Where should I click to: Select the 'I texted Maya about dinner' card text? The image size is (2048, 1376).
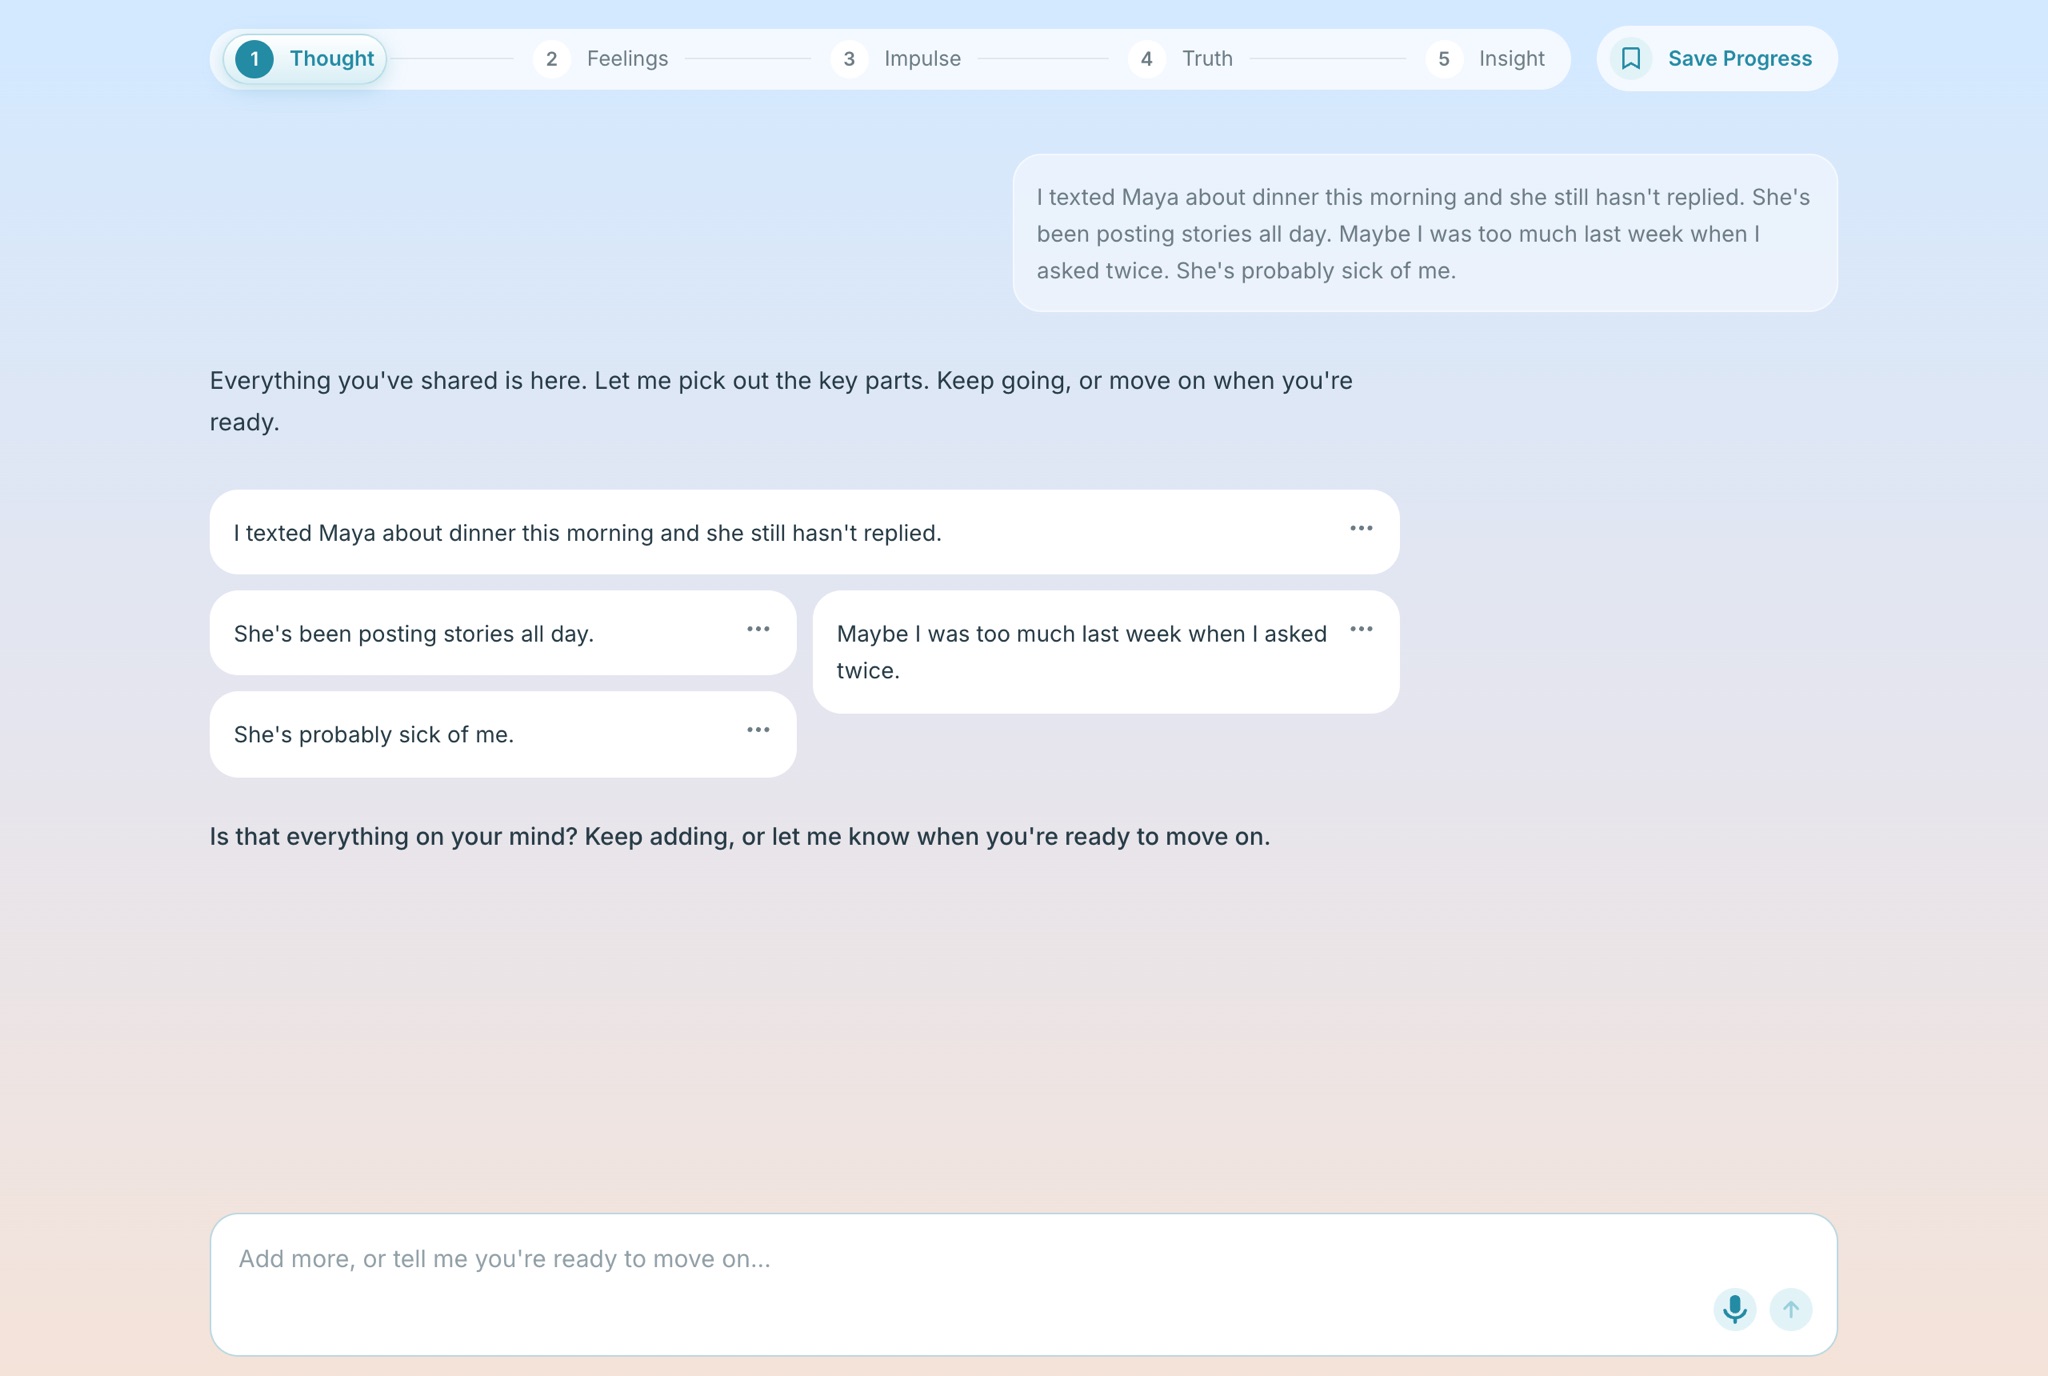pos(588,533)
